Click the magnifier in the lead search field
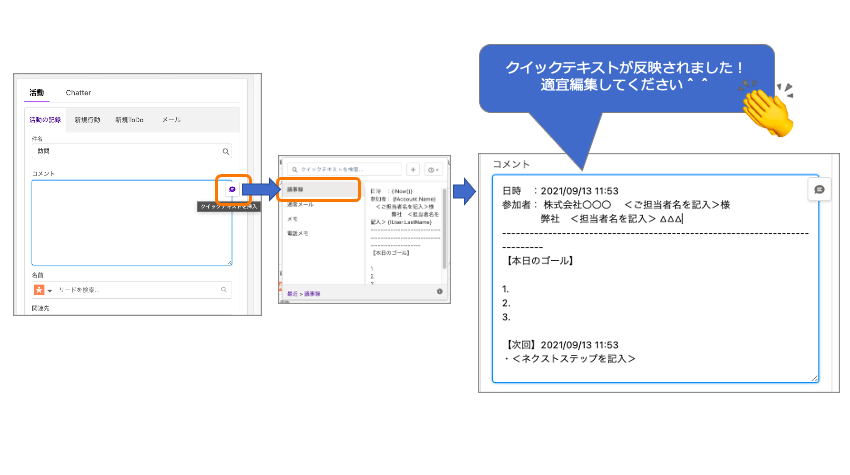Image resolution: width=850 pixels, height=475 pixels. pyautogui.click(x=223, y=290)
